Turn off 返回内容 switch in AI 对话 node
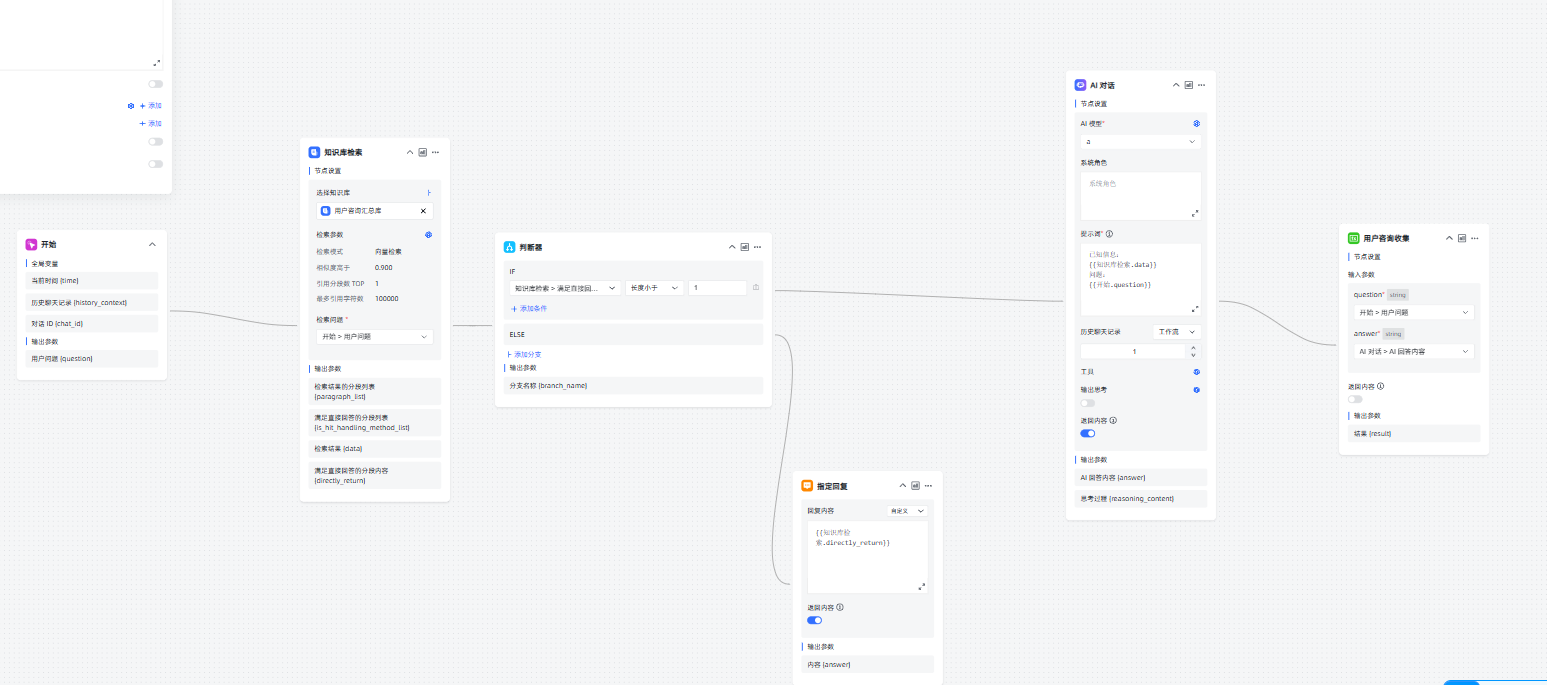The height and width of the screenshot is (685, 1547). coord(1087,434)
